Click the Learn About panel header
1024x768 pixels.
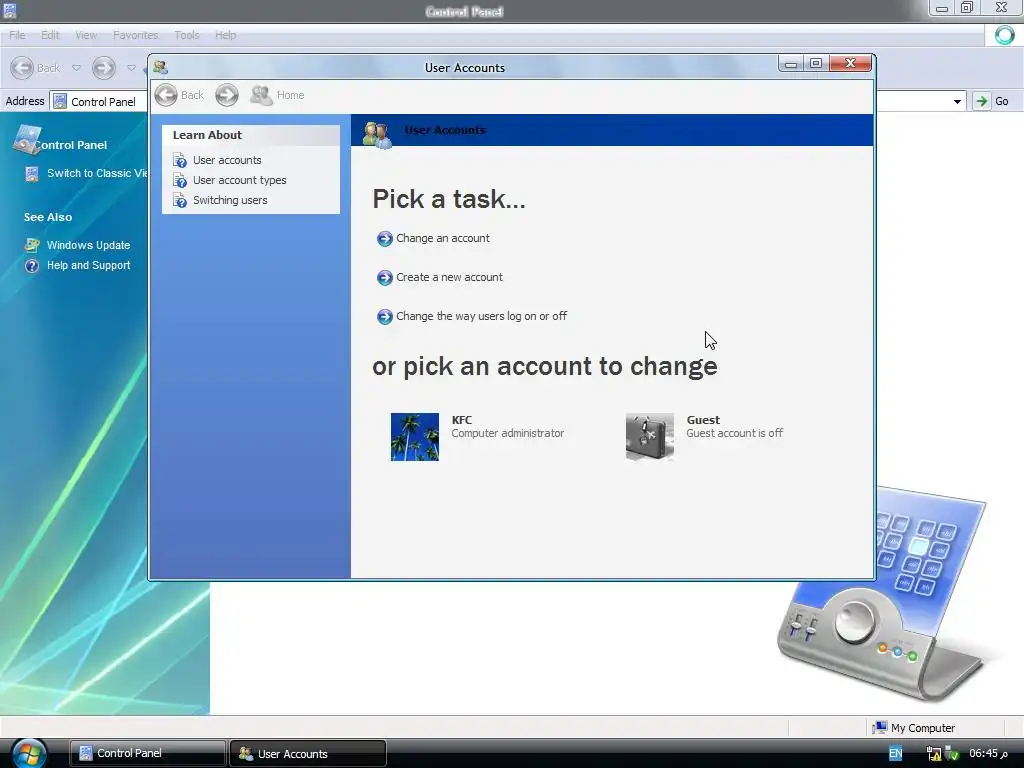pyautogui.click(x=251, y=135)
